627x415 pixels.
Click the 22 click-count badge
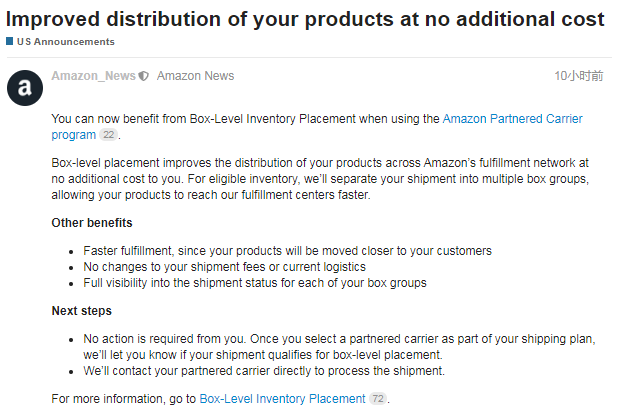(x=109, y=135)
